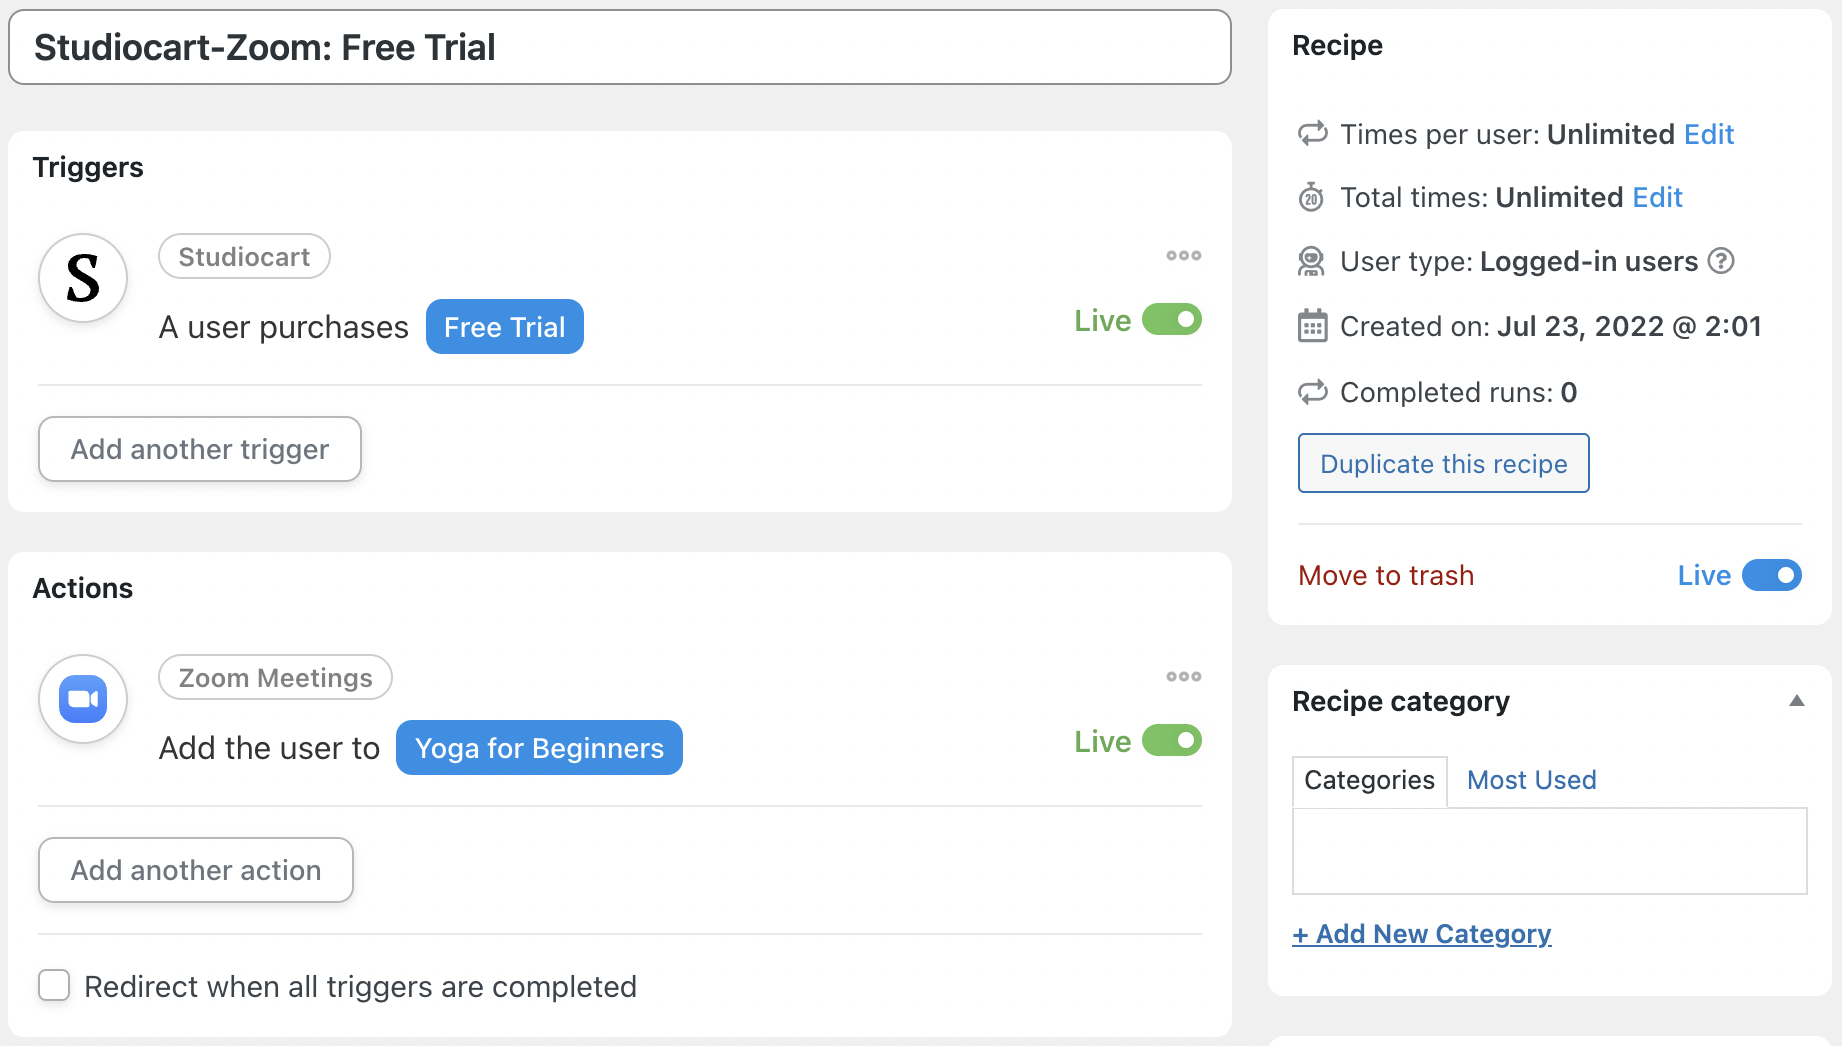Click the Studiocart S logo icon
This screenshot has height=1046, width=1842.
coord(83,278)
